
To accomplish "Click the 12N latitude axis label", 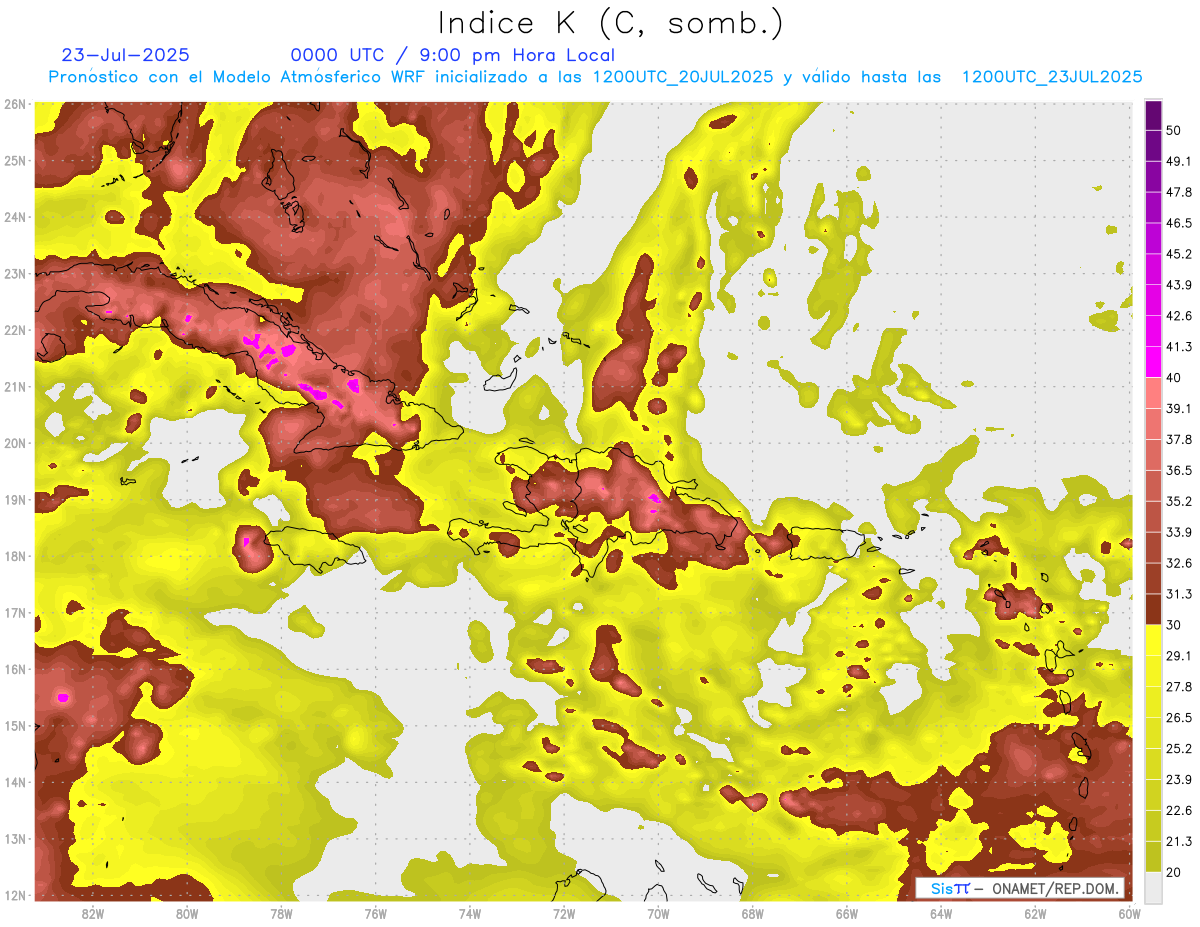I will tap(14, 895).
